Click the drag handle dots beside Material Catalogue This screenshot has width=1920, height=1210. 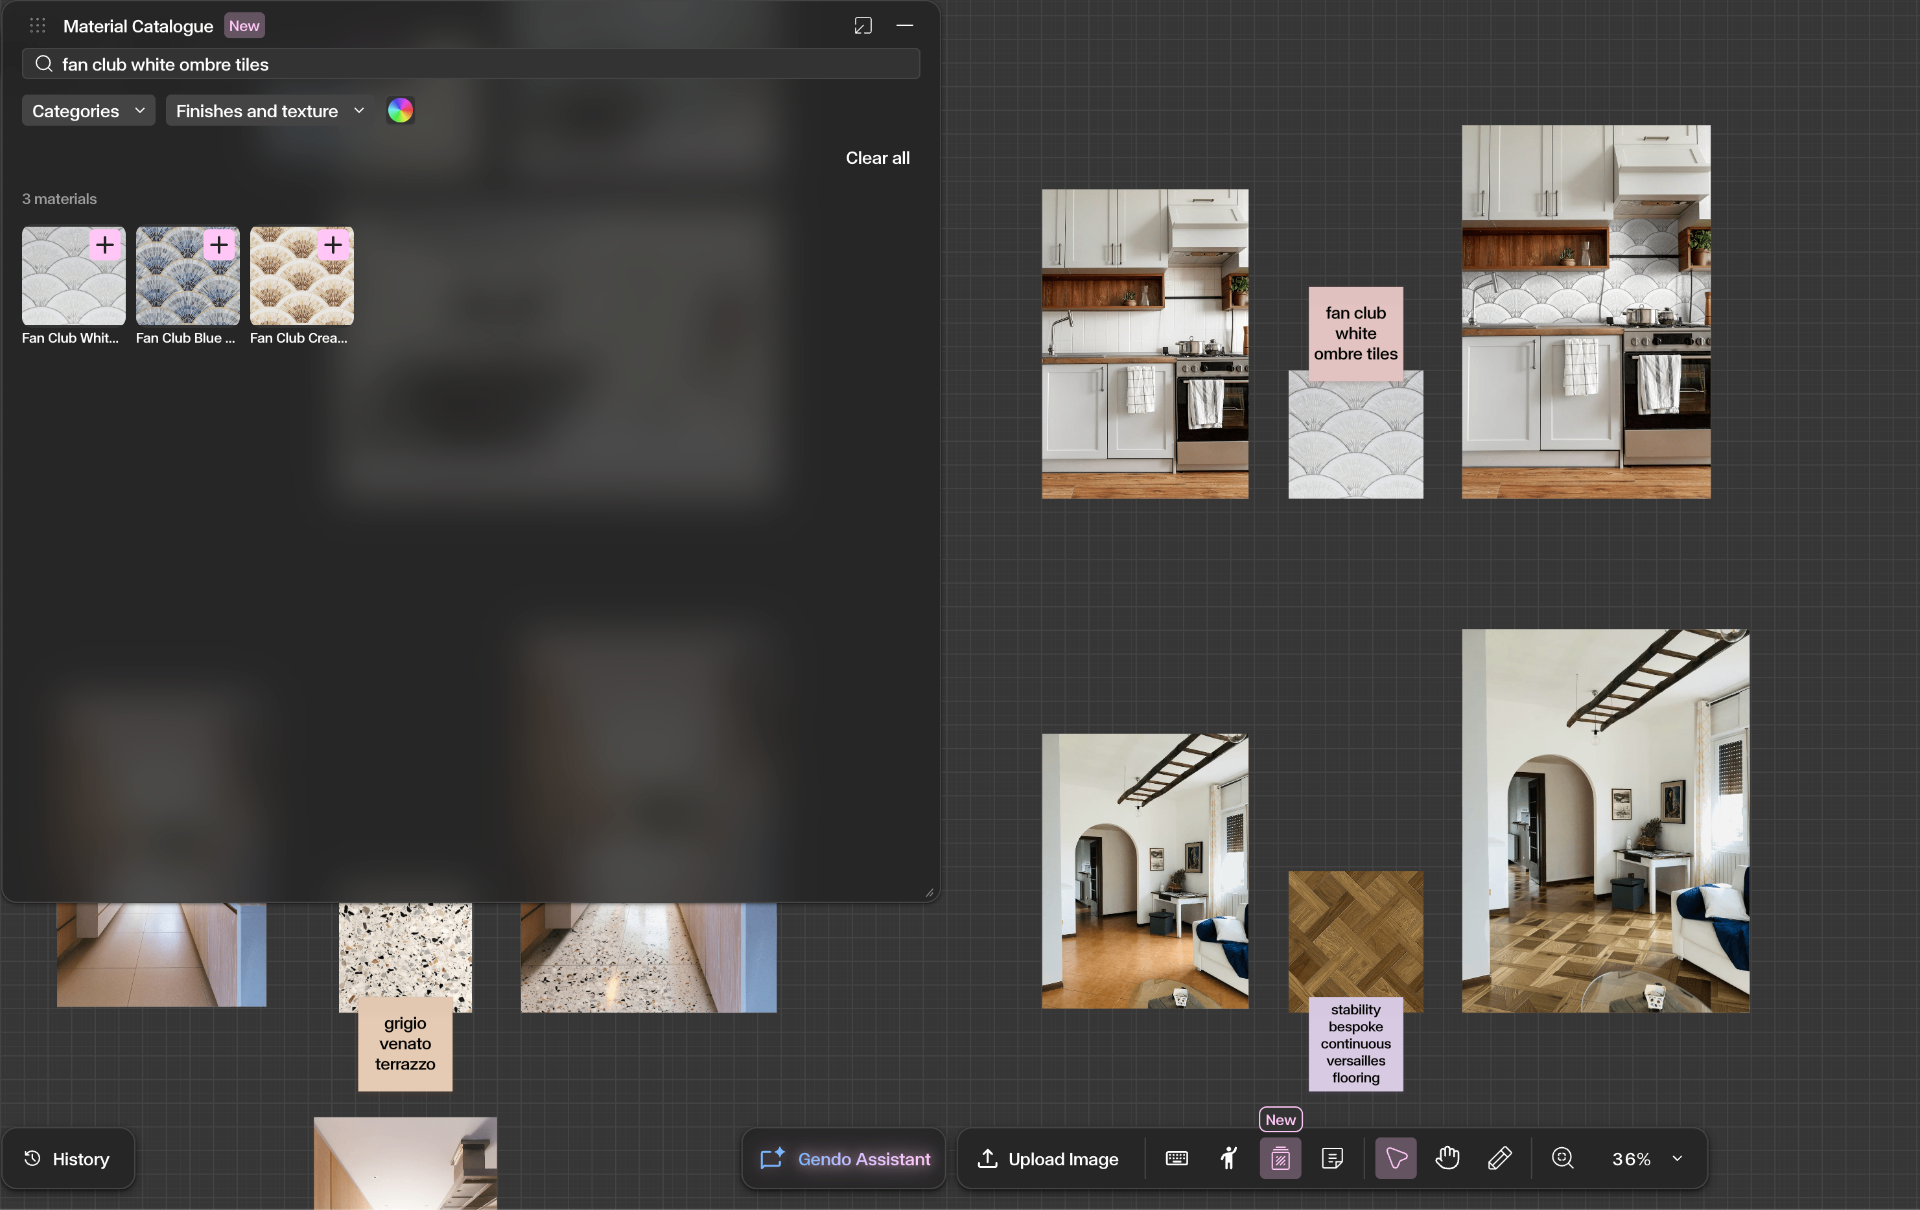pos(38,26)
